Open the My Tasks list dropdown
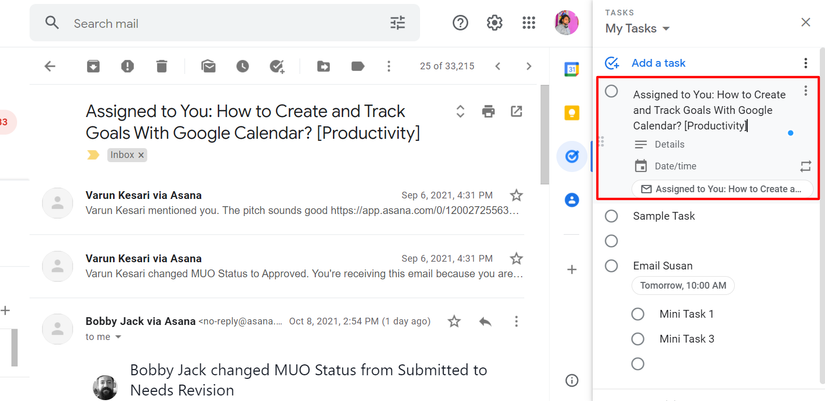825x401 pixels. click(637, 28)
